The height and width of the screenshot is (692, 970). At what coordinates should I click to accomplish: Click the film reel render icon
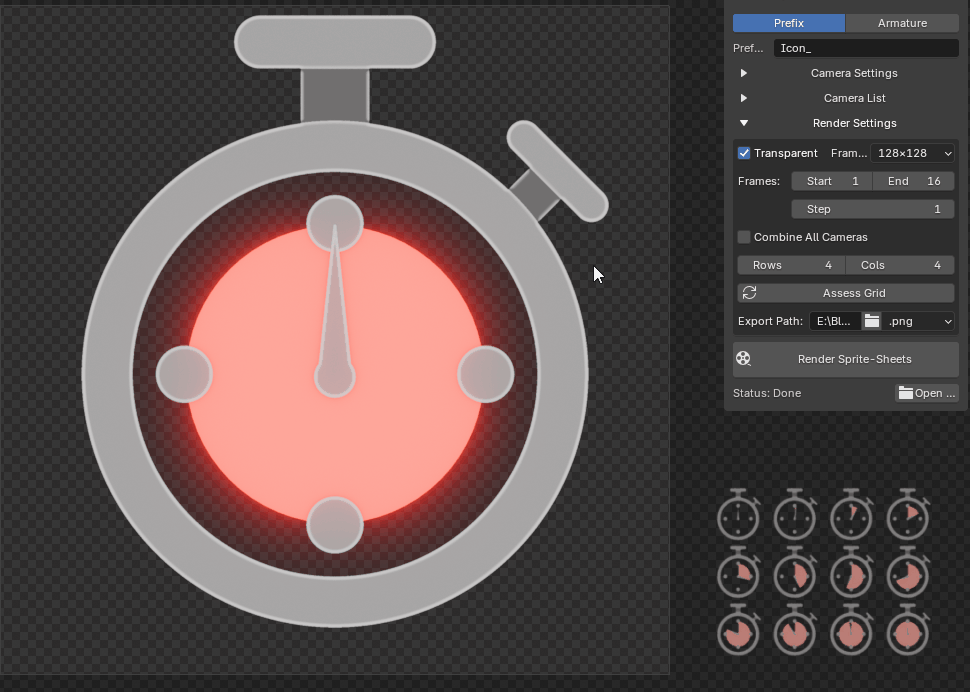click(743, 359)
